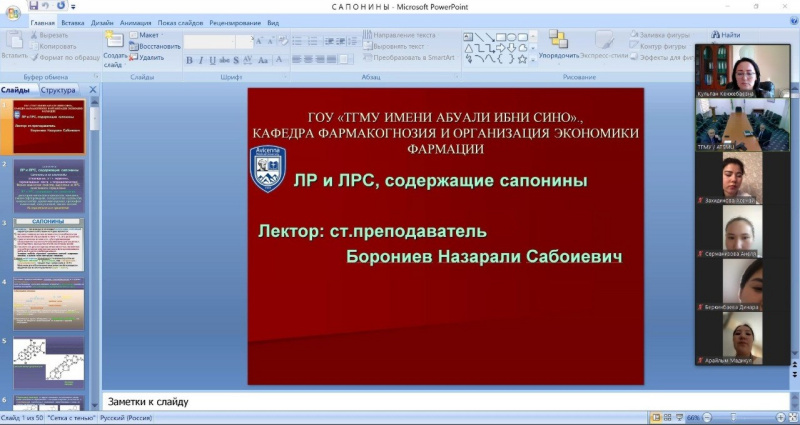This screenshot has width=800, height=425.
Task: Toggle align text right
Action: (x=320, y=59)
